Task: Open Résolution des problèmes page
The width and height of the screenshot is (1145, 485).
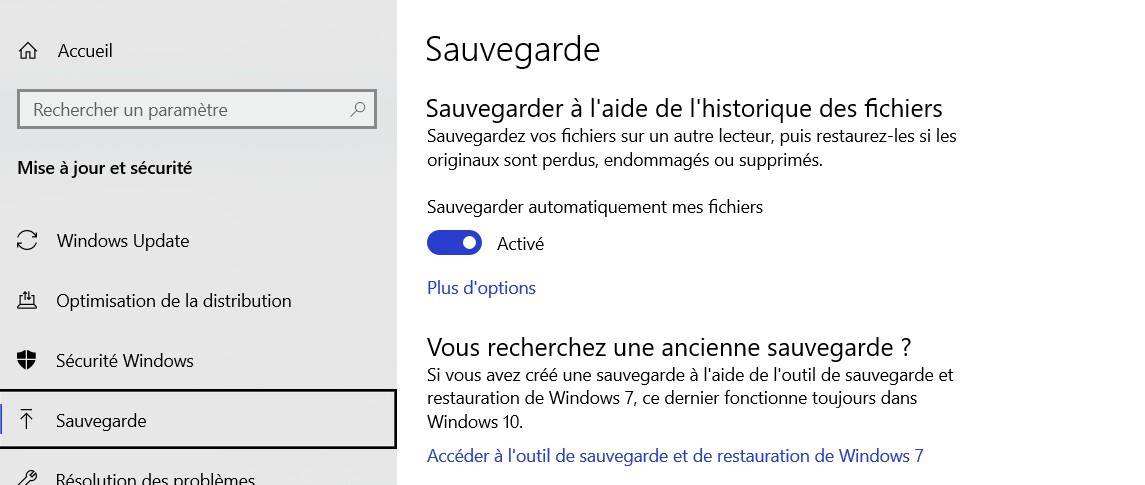Action: pyautogui.click(x=155, y=478)
